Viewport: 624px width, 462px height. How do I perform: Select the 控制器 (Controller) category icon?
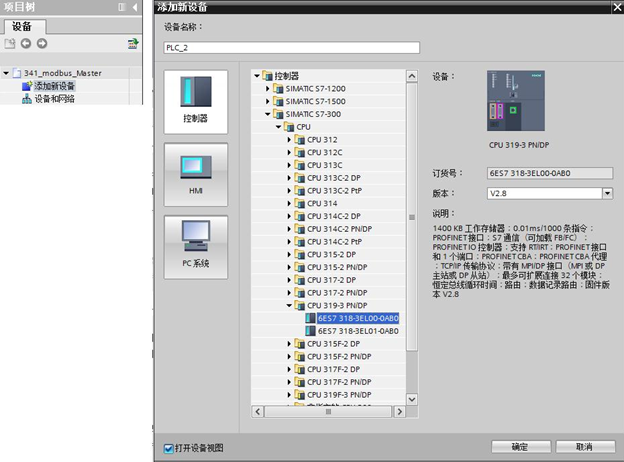tap(195, 102)
